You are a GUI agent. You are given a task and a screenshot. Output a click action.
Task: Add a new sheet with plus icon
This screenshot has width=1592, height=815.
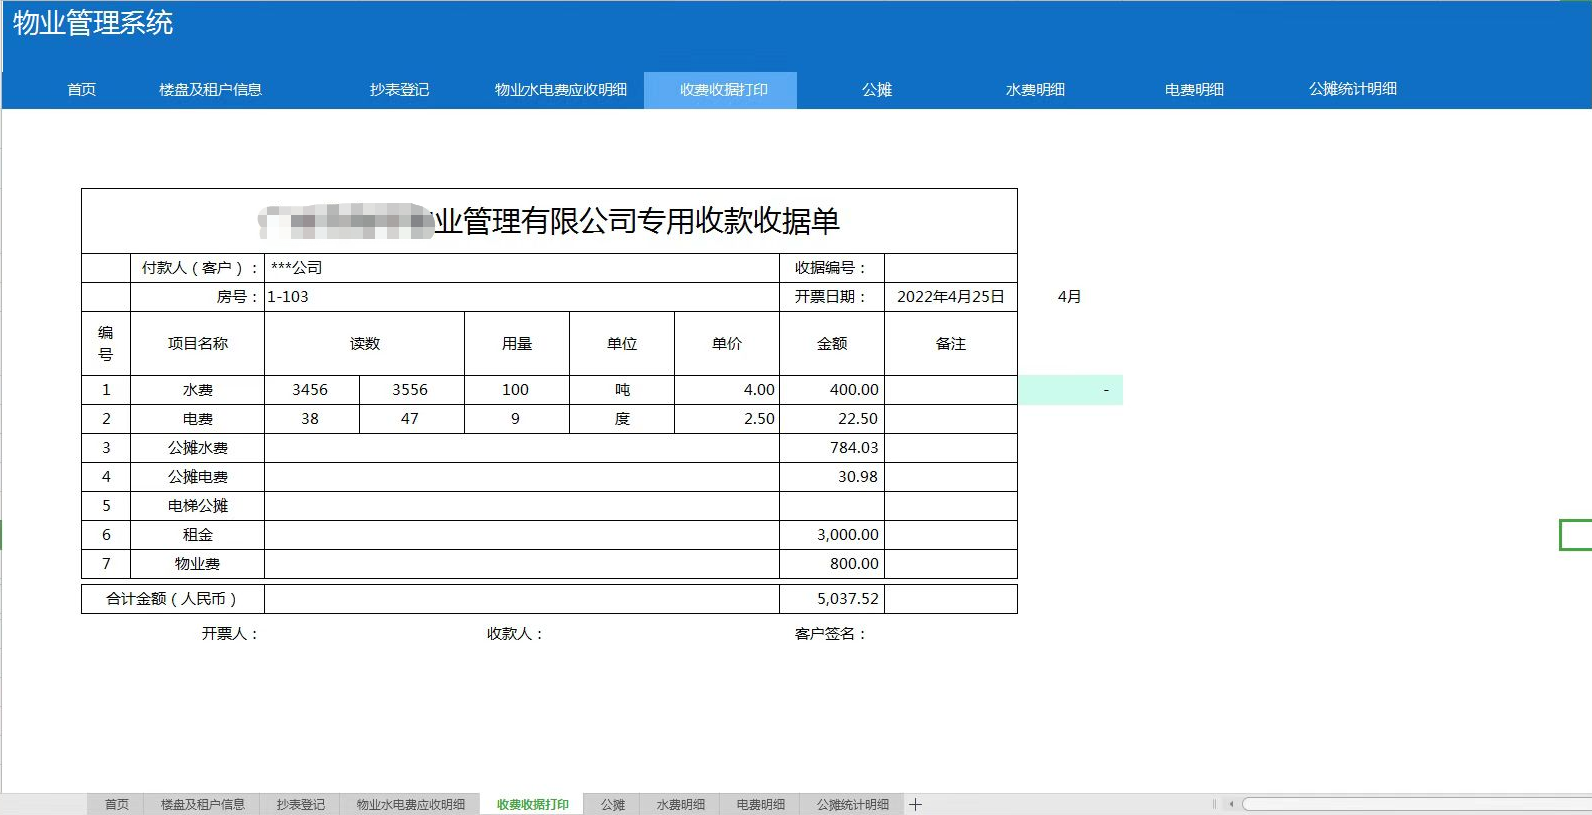click(915, 804)
